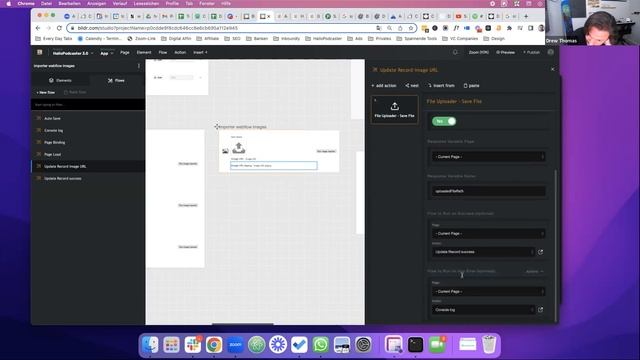Open Zoom from the Dock
The height and width of the screenshot is (360, 640).
tap(235, 345)
